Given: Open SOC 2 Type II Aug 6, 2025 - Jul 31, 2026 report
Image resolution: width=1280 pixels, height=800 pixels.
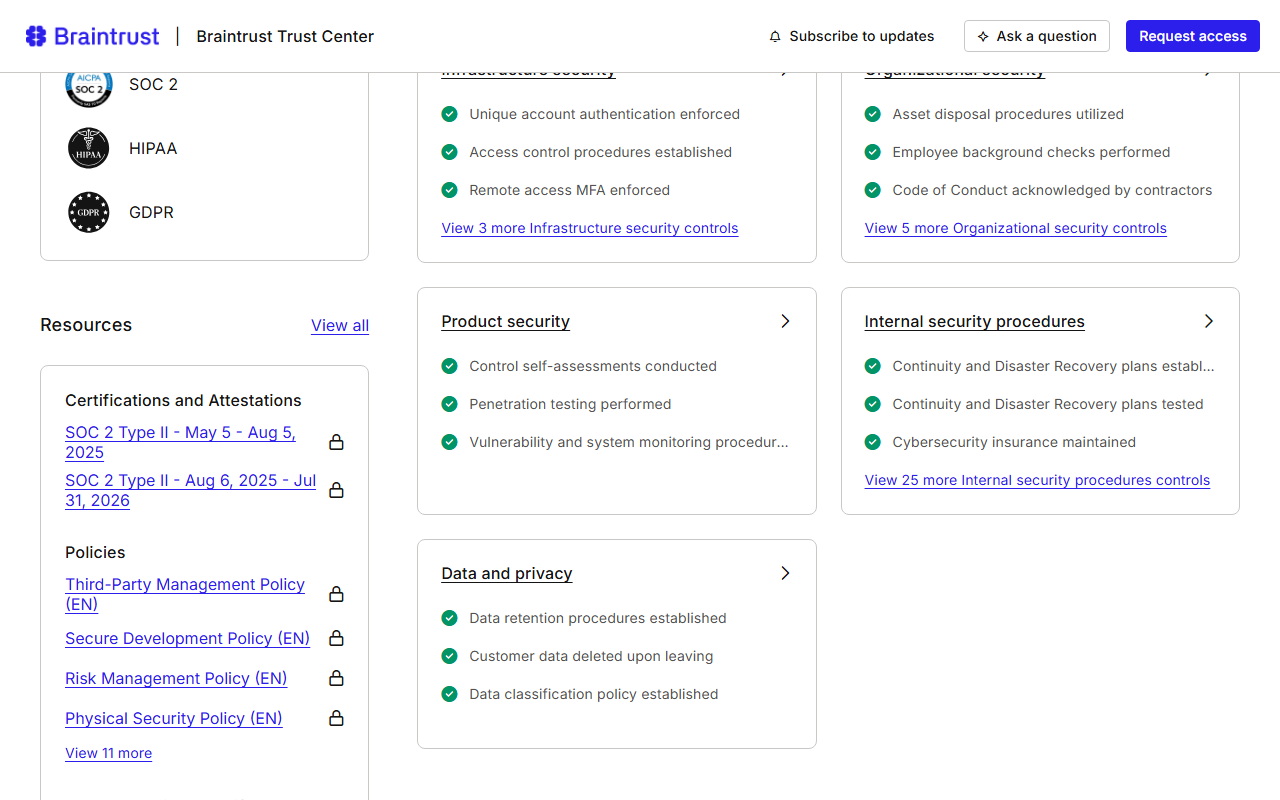Looking at the screenshot, I should pos(190,490).
